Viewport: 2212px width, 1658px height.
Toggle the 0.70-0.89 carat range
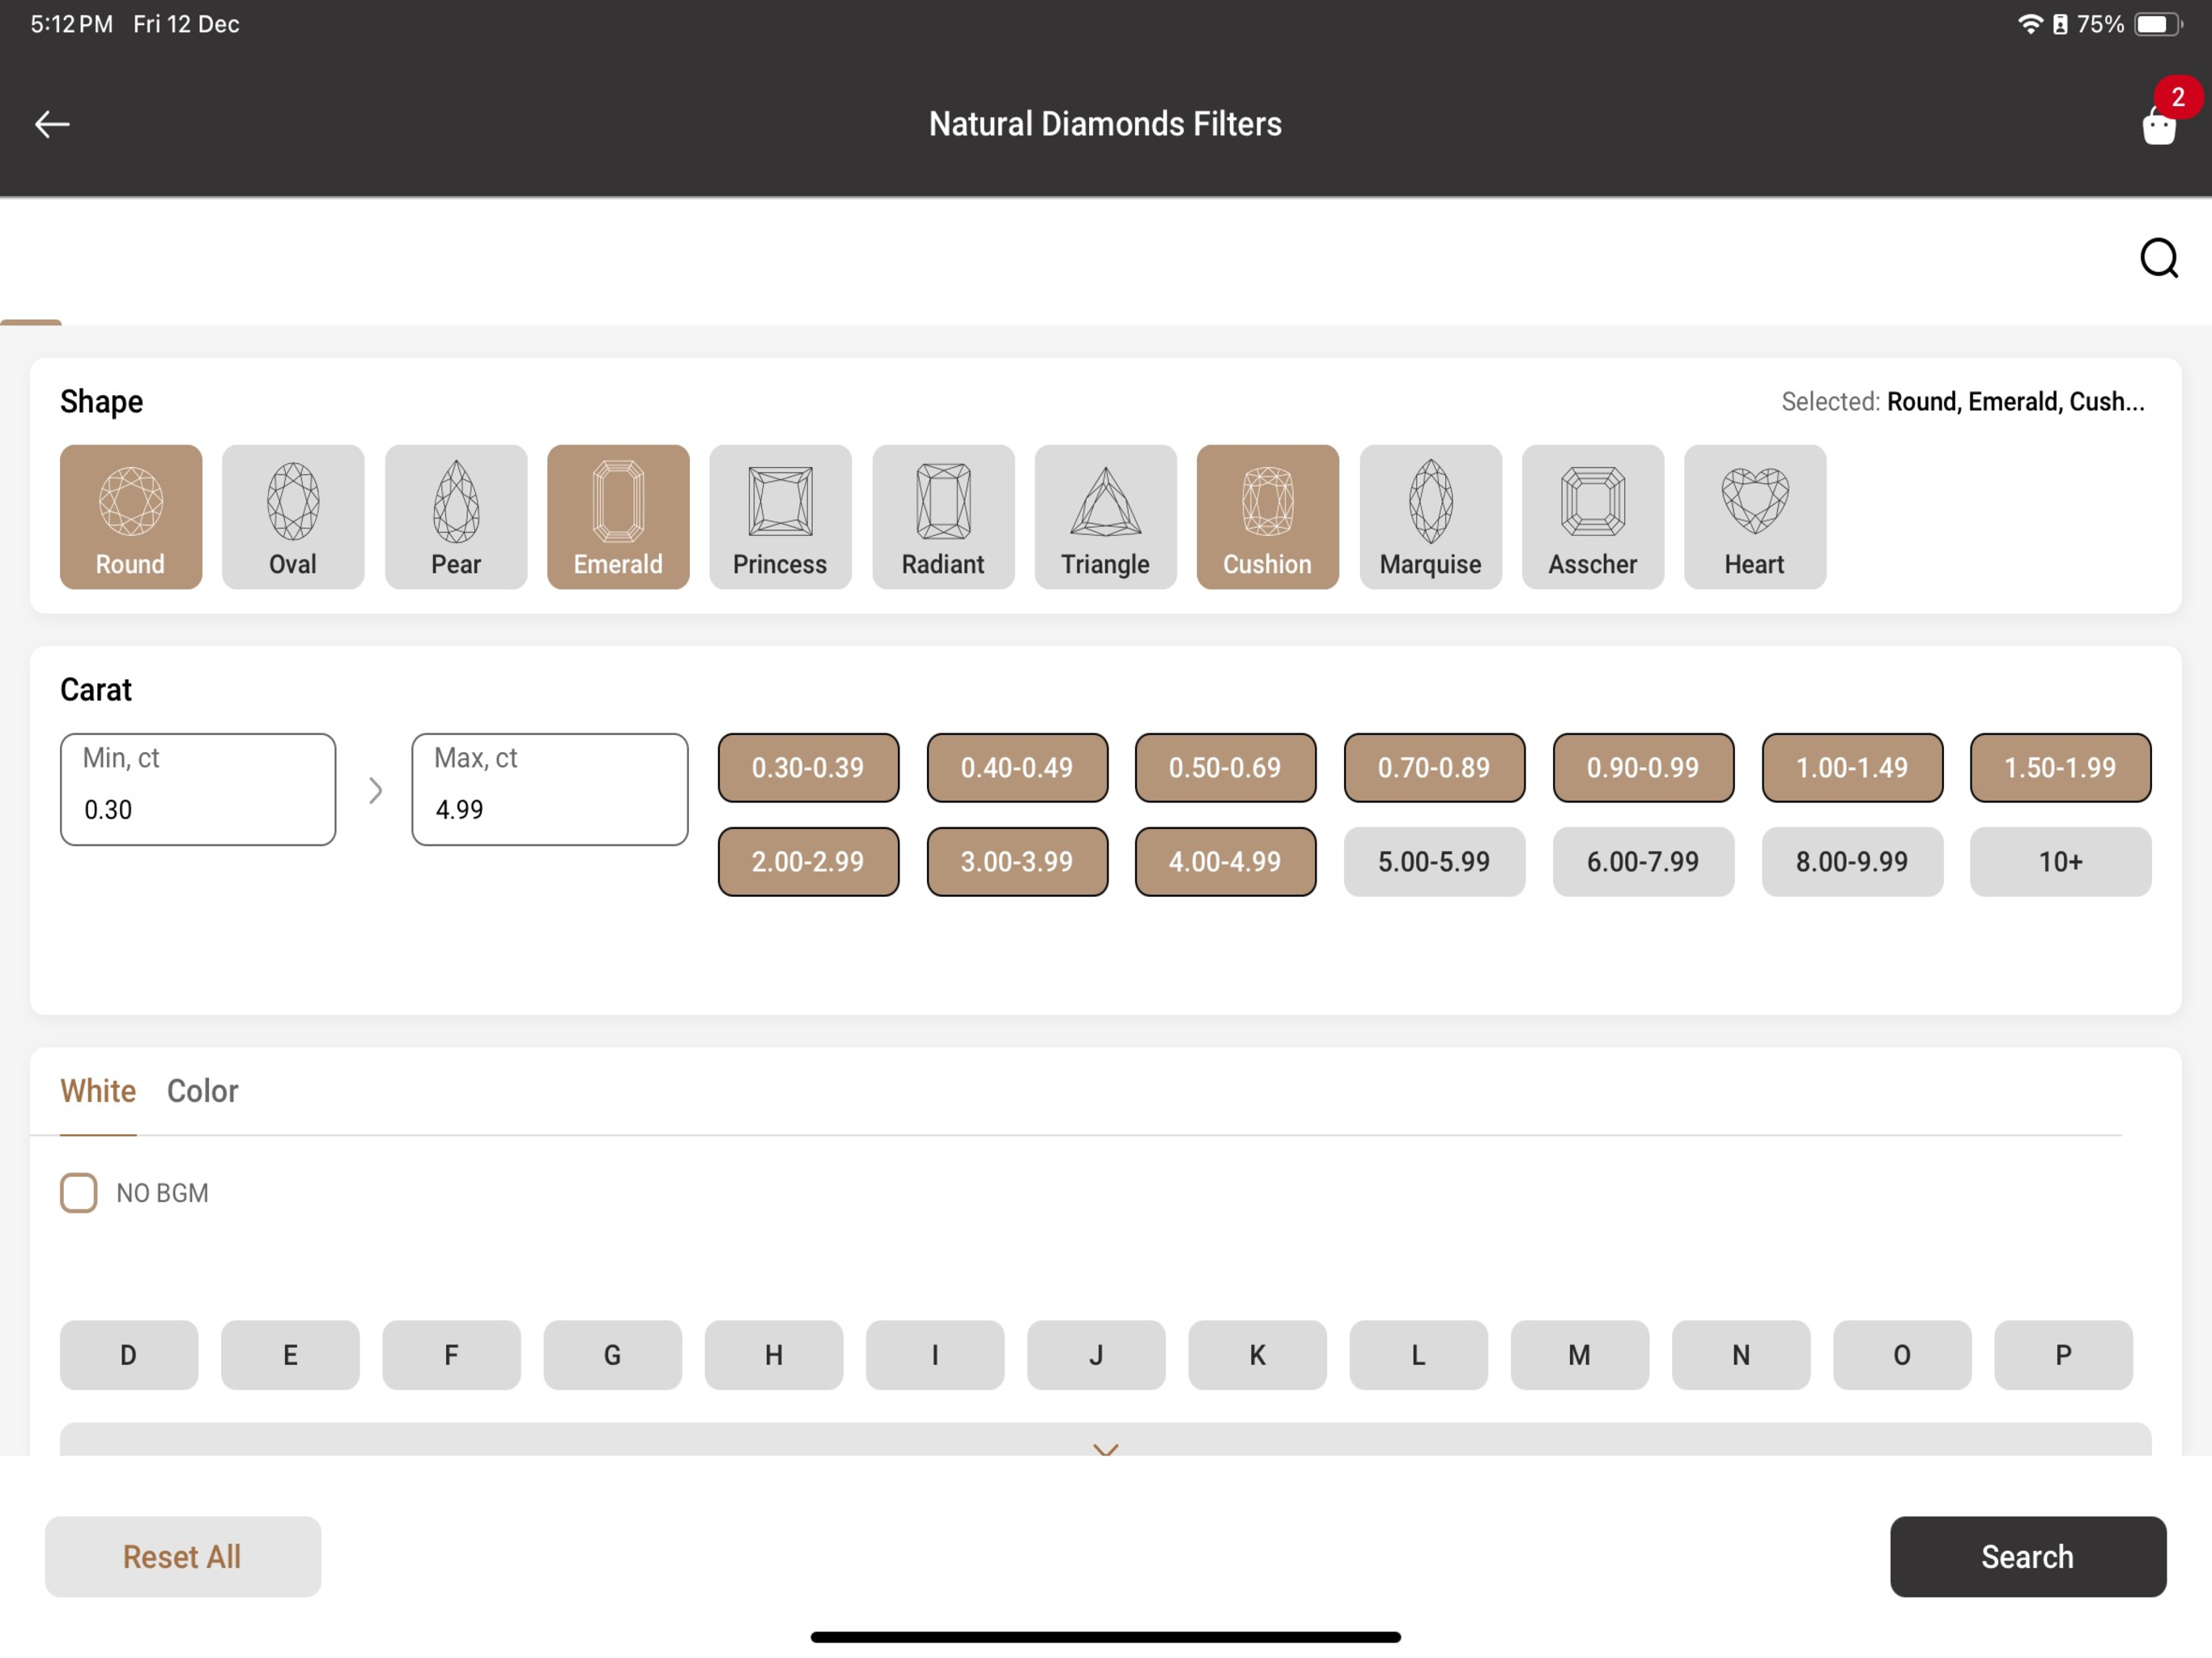click(x=1434, y=767)
